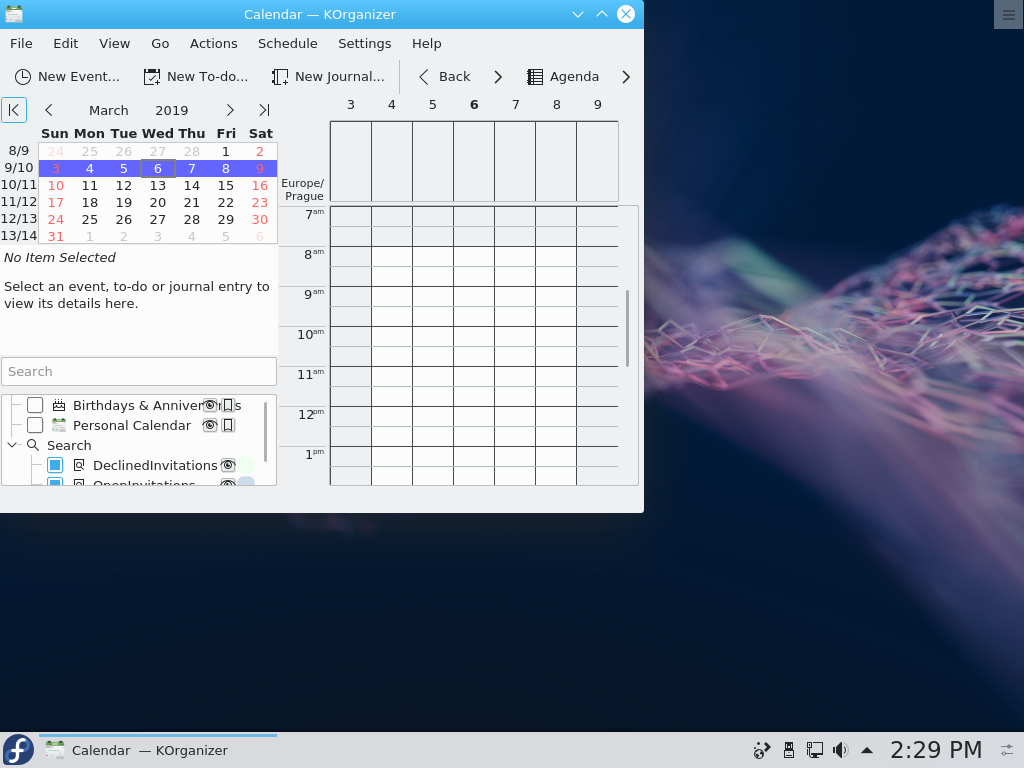This screenshot has width=1024, height=768.
Task: Click the calendar list vertical scrollbar
Action: tap(265, 432)
